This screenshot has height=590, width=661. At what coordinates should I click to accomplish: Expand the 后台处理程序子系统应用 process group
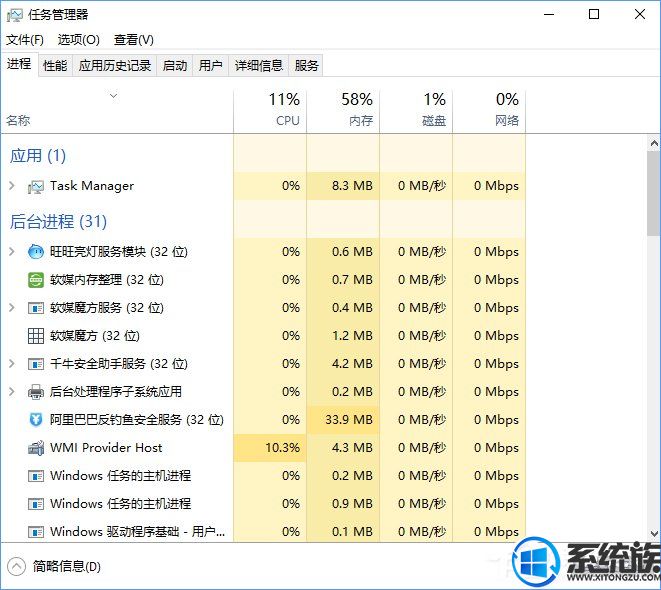click(x=12, y=392)
